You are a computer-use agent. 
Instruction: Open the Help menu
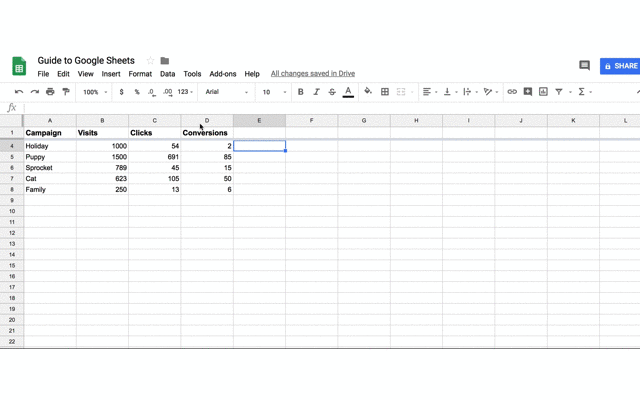click(252, 74)
